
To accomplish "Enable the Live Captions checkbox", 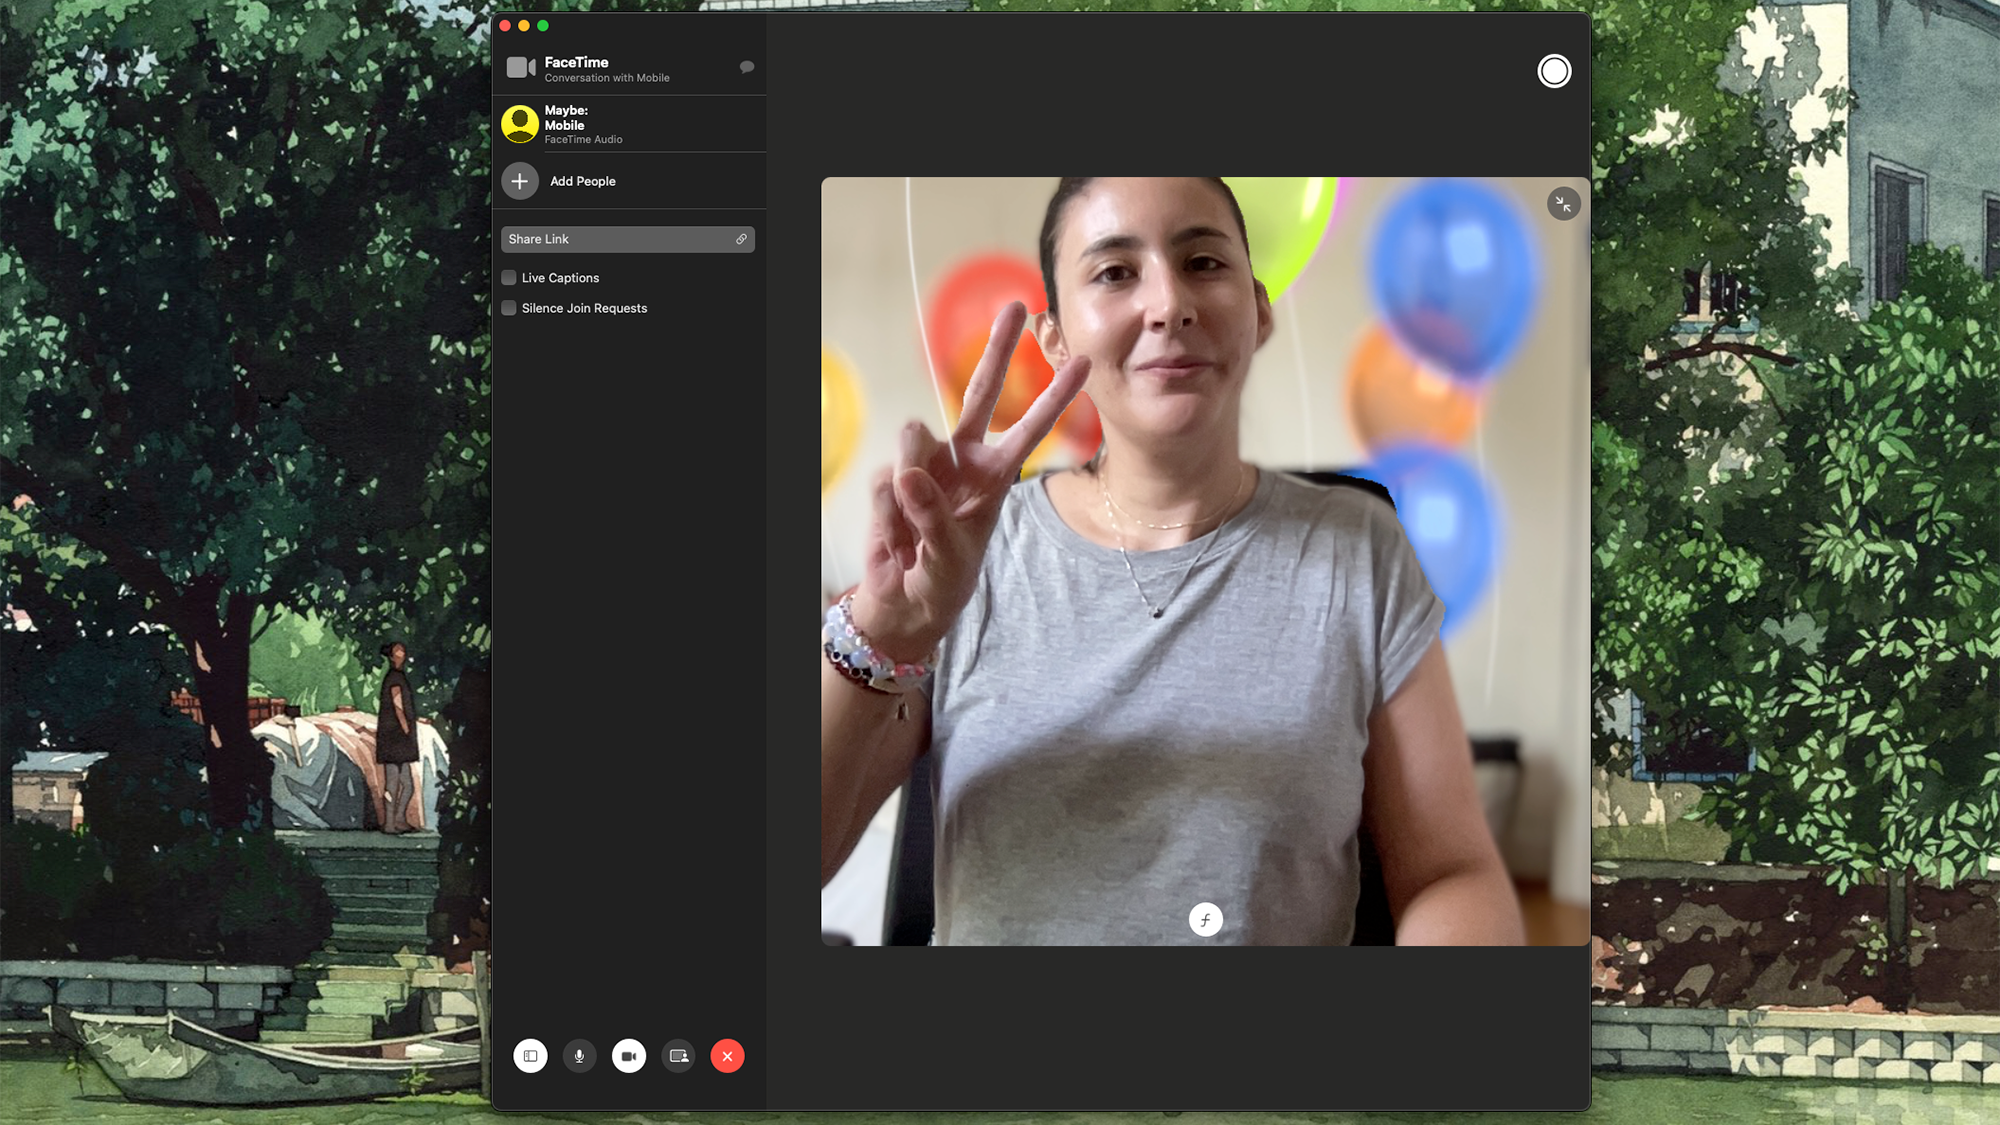I will coord(509,278).
